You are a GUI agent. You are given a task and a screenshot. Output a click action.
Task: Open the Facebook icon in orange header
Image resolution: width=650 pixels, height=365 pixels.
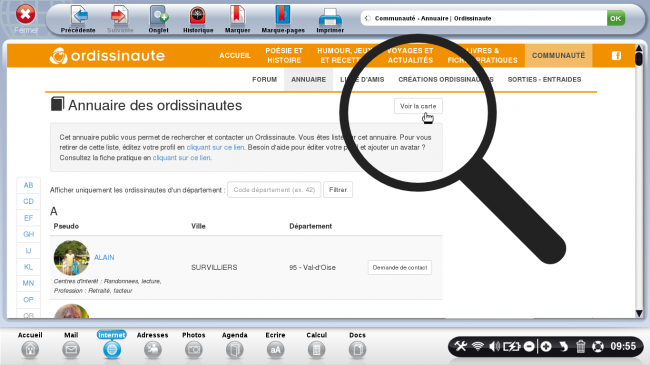616,56
